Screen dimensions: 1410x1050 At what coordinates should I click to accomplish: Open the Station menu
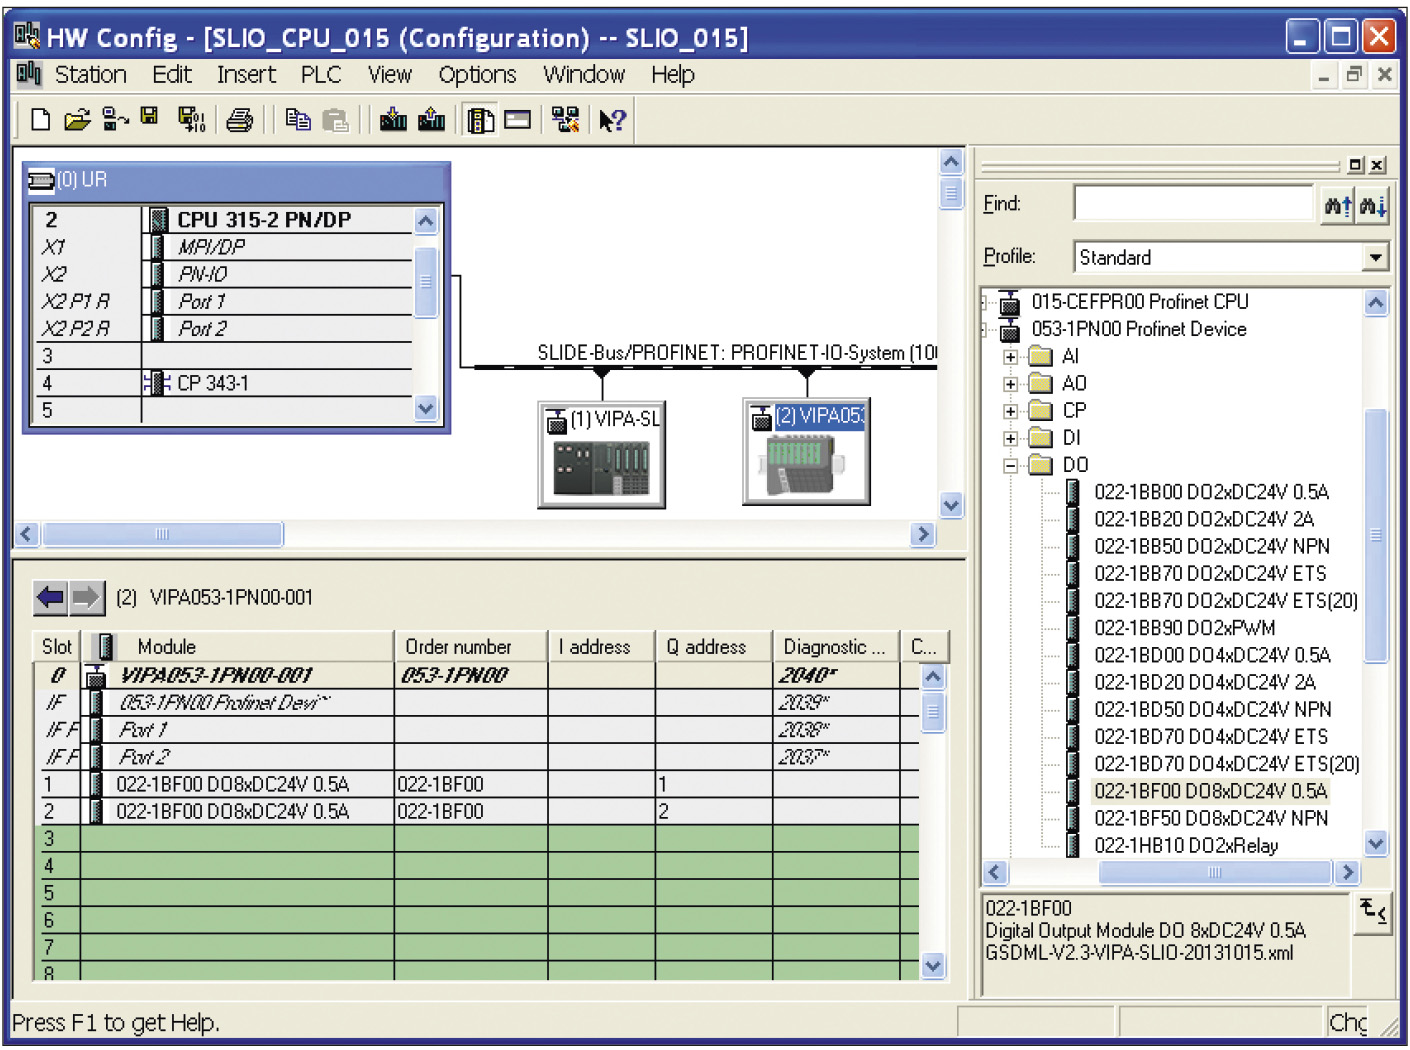(x=91, y=75)
